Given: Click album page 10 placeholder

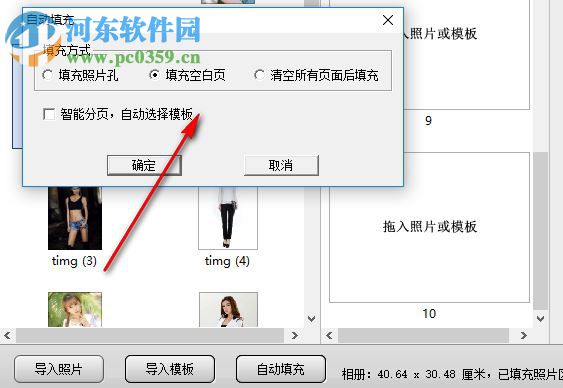Looking at the screenshot, I should [x=429, y=227].
